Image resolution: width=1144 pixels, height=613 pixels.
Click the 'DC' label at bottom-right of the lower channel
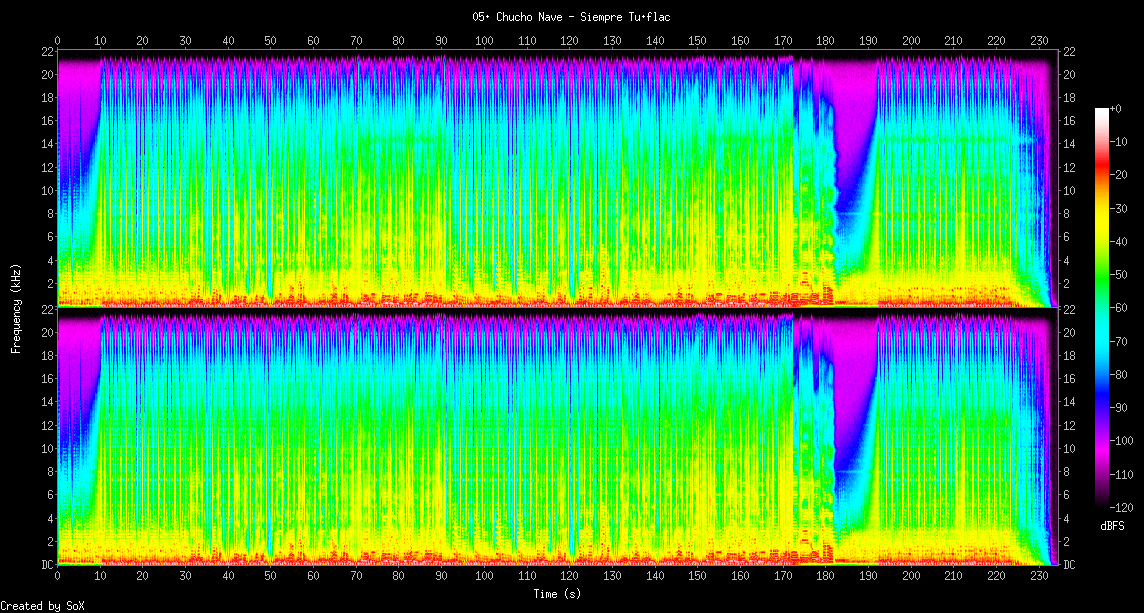(x=1069, y=564)
